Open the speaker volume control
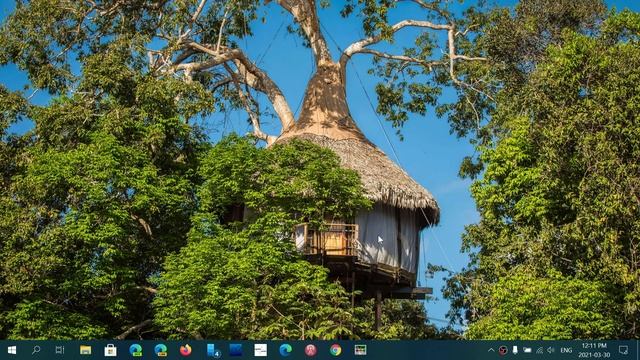Screen dimensions: 640x360 coord(551,350)
